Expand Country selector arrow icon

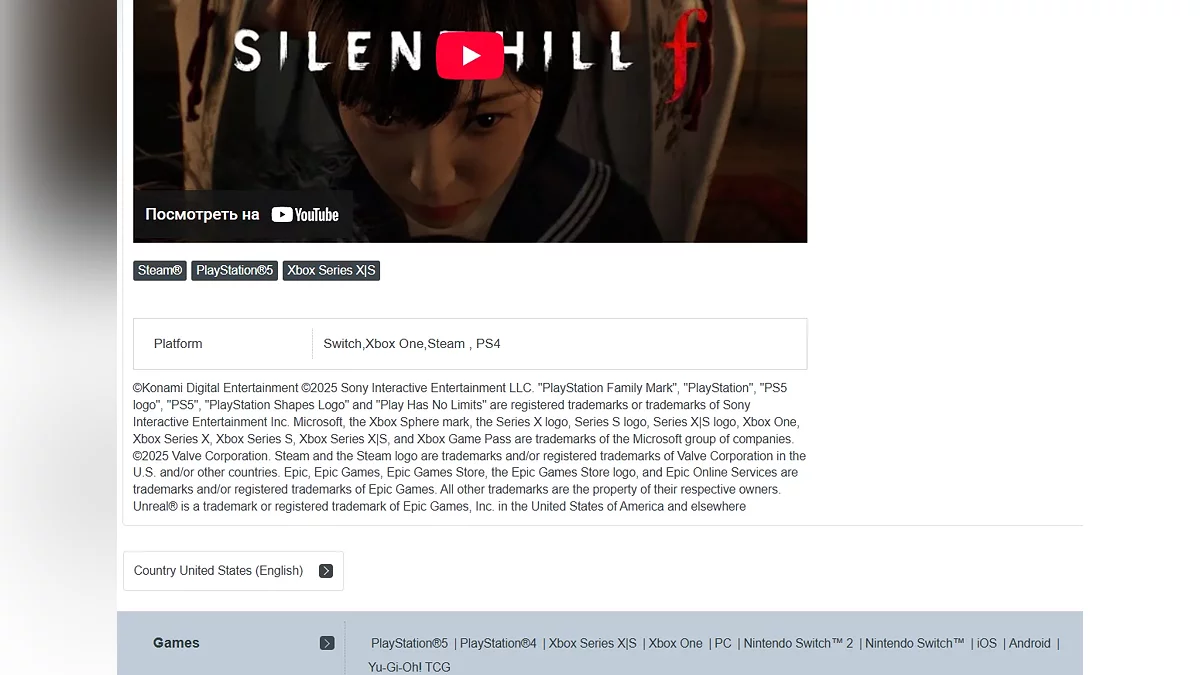(x=326, y=571)
